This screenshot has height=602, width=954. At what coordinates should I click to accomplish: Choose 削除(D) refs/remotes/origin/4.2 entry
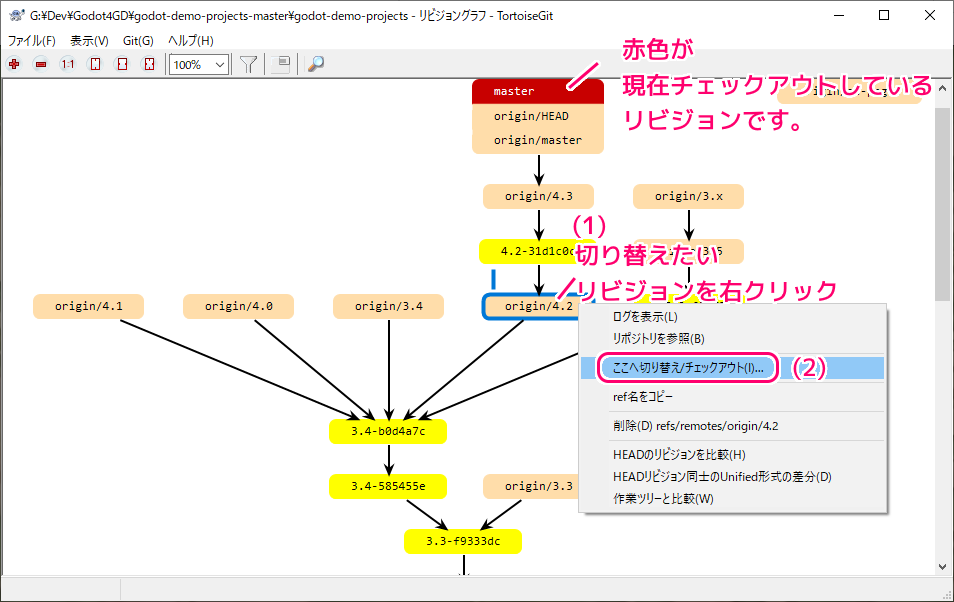[733, 426]
